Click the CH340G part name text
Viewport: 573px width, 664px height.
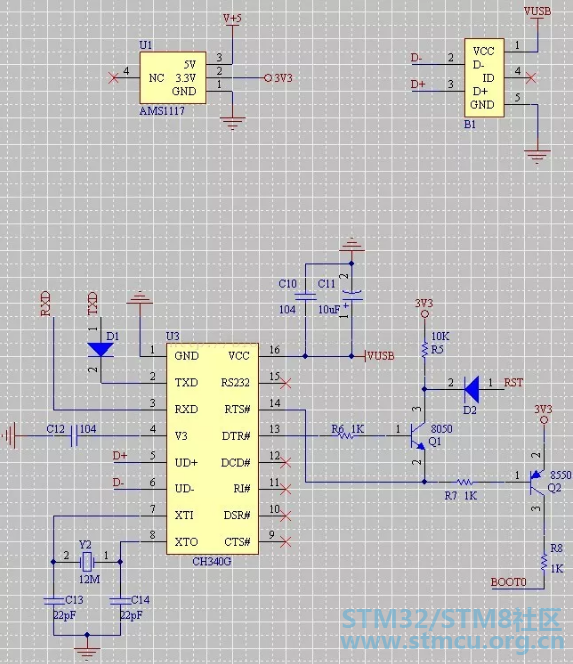pyautogui.click(x=212, y=562)
